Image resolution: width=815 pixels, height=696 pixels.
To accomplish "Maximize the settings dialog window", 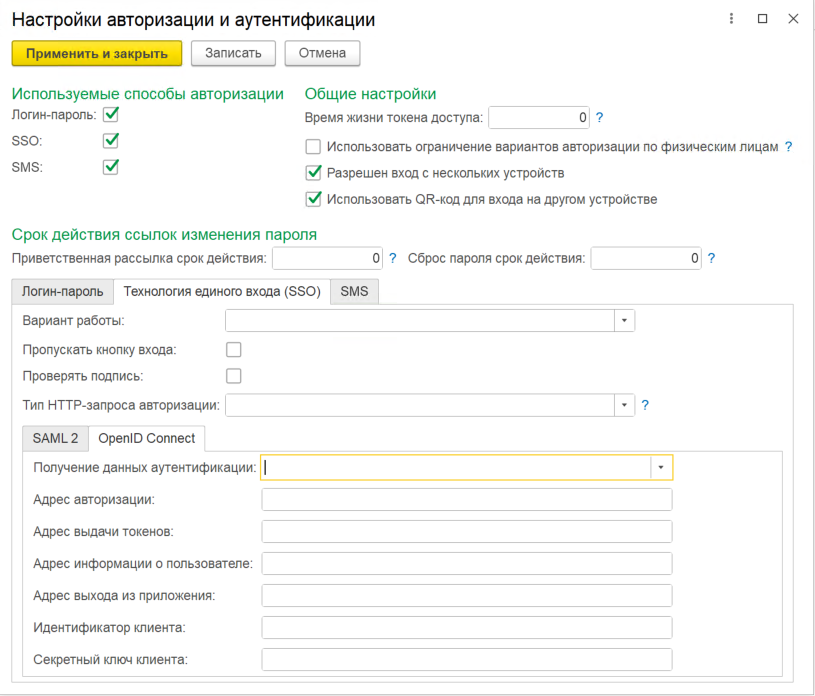I will click(763, 19).
